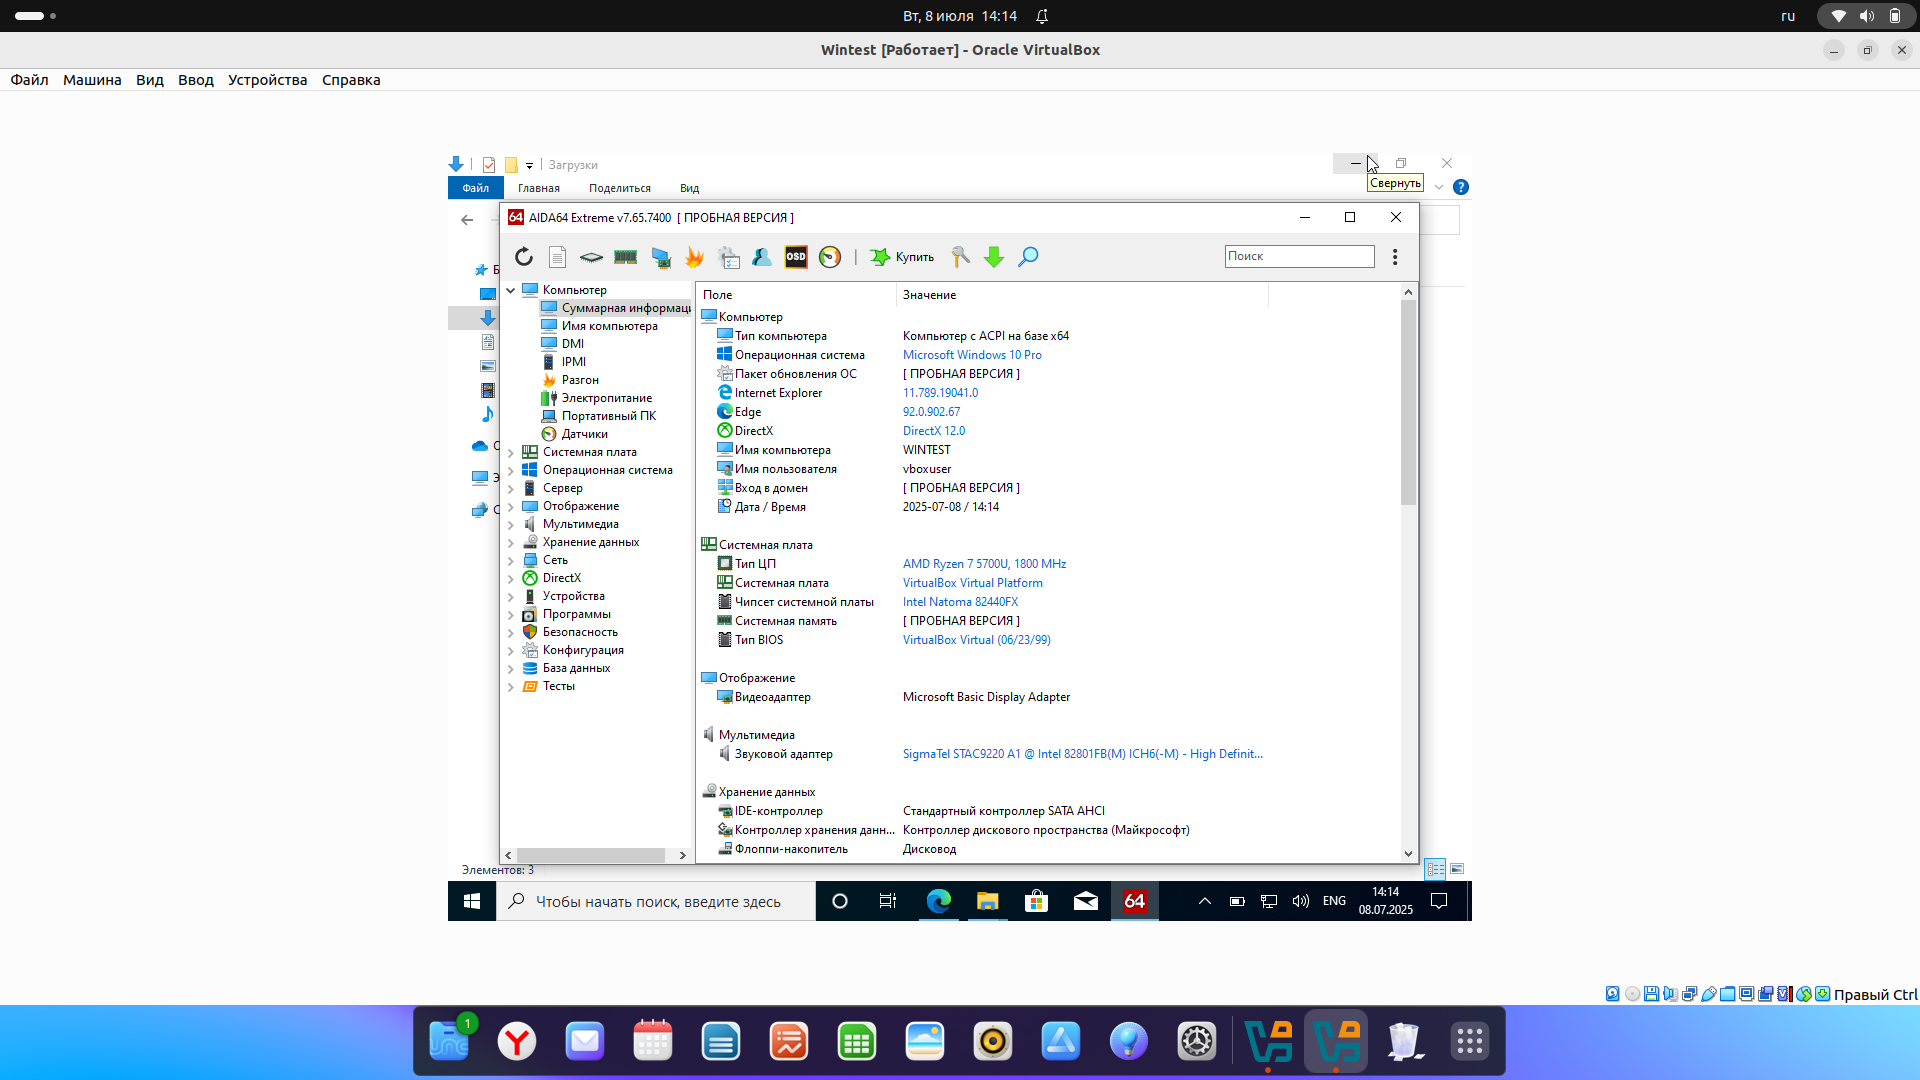Open the key and wrench settings icon
1920x1080 pixels.
960,257
